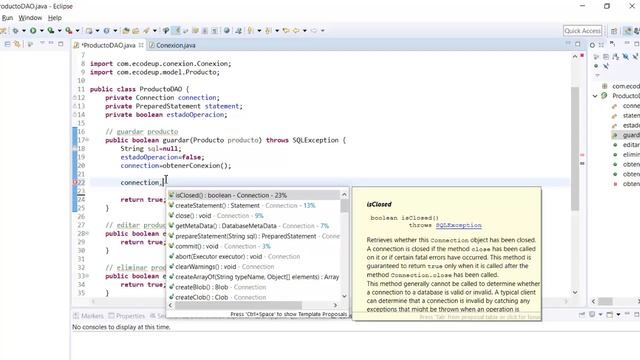This screenshot has width=640, height=360.
Task: Click the proposal list horizontal scrollbar
Action: [x=238, y=305]
